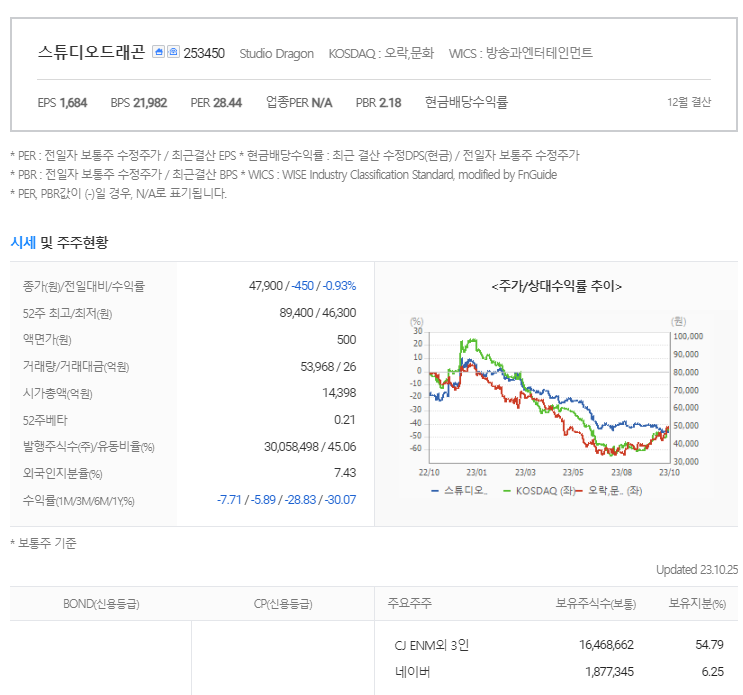Click the 89,400 / 46,300 value
Screen dimensions: 743x695
pos(317,313)
